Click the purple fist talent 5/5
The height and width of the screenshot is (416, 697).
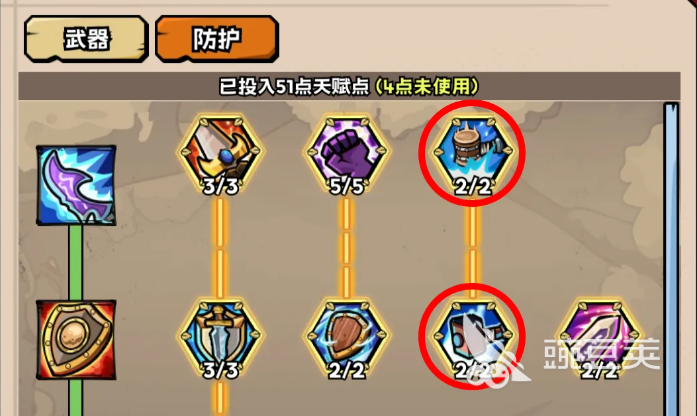pyautogui.click(x=346, y=152)
